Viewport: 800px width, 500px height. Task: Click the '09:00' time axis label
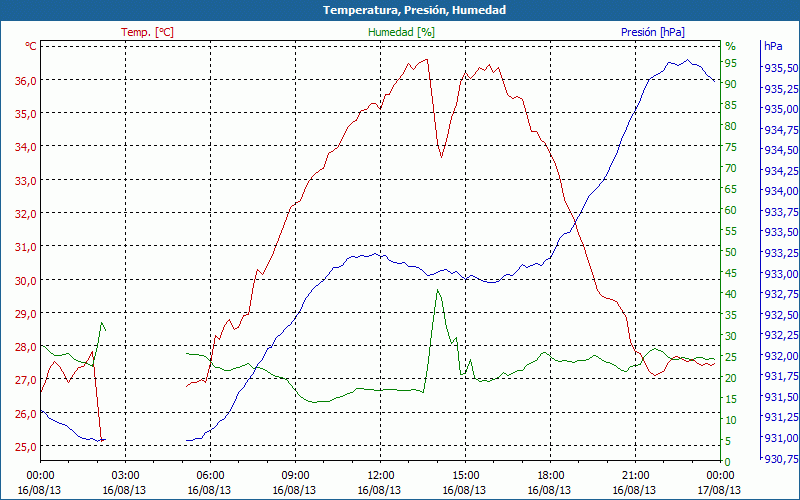(x=295, y=476)
